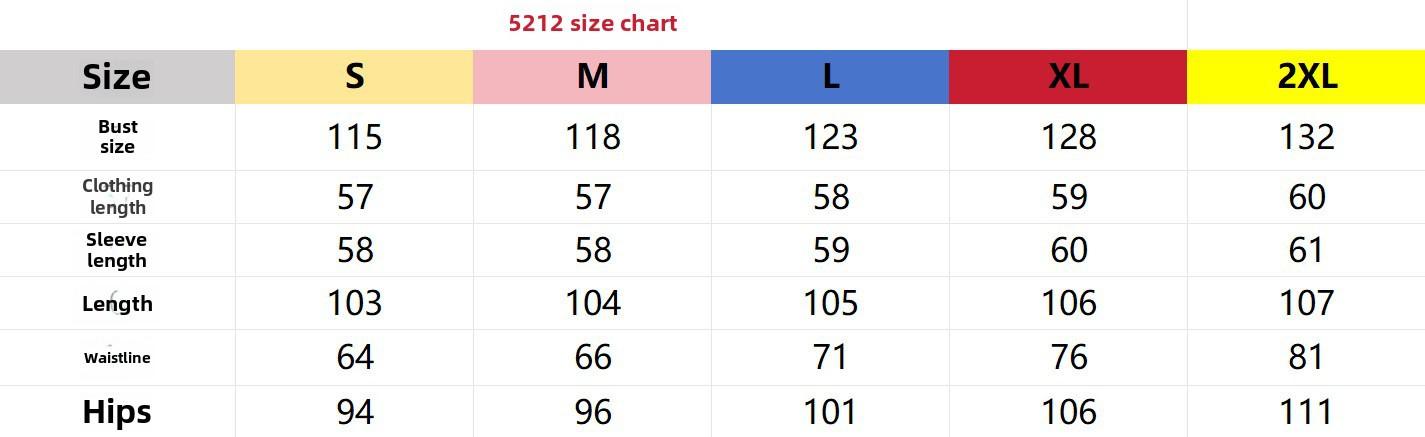This screenshot has height=437, width=1425.
Task: Click the Waistline row label
Action: coord(117,357)
